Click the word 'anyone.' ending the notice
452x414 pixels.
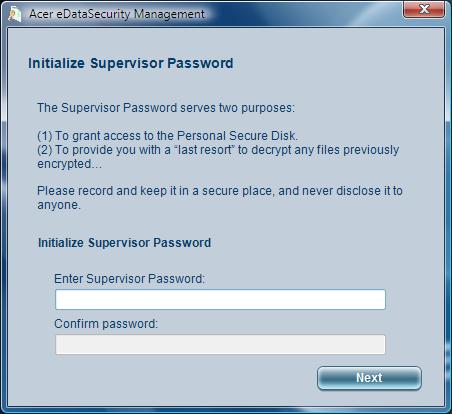(59, 205)
